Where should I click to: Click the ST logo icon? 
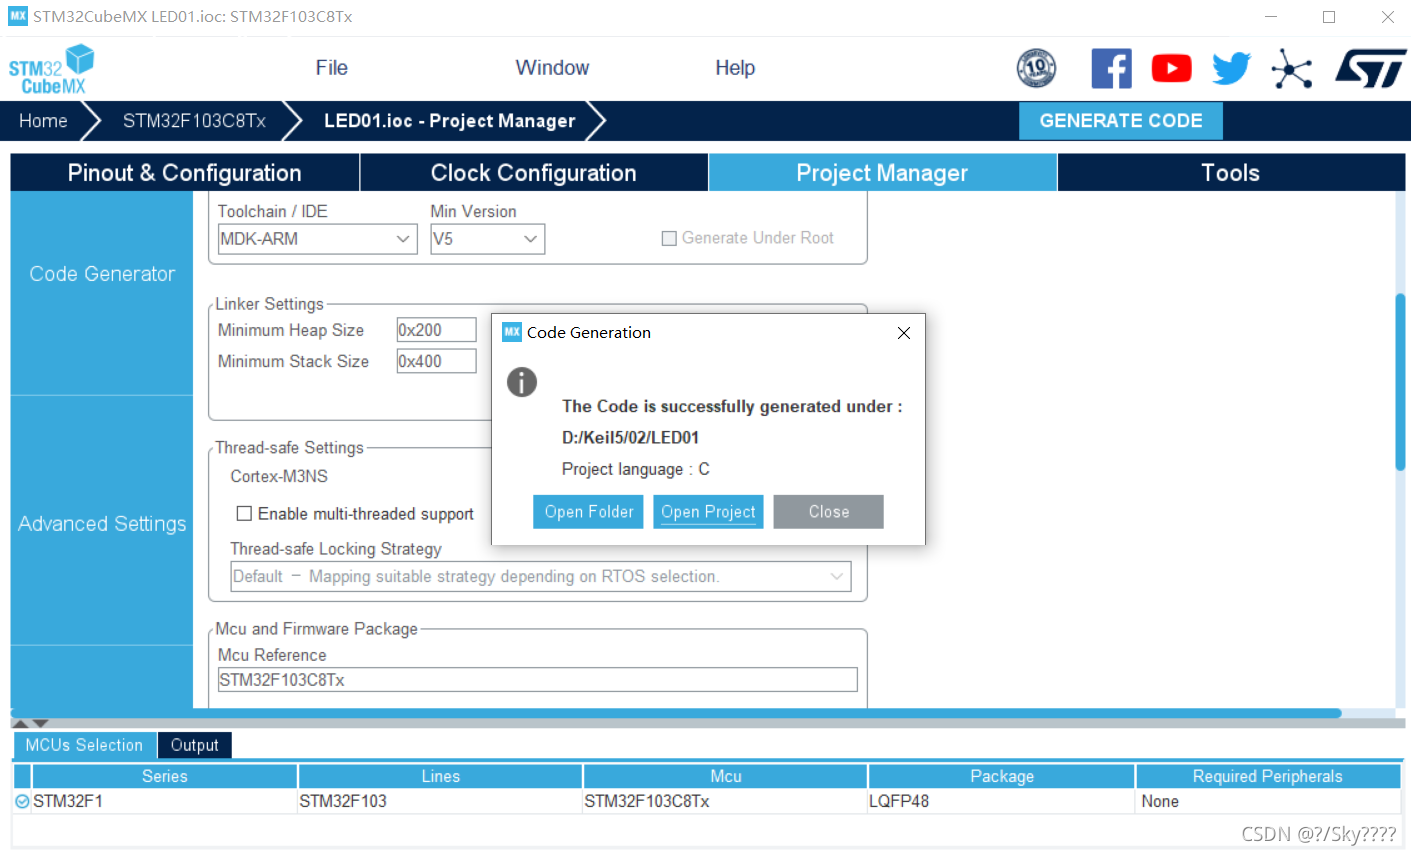click(x=1370, y=68)
